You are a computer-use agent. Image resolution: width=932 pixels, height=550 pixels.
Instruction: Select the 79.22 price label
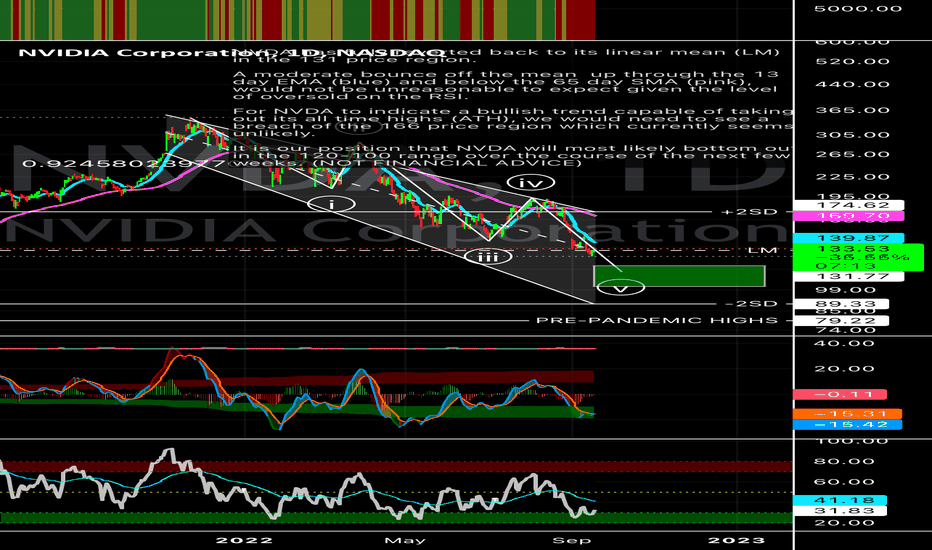[x=841, y=320]
